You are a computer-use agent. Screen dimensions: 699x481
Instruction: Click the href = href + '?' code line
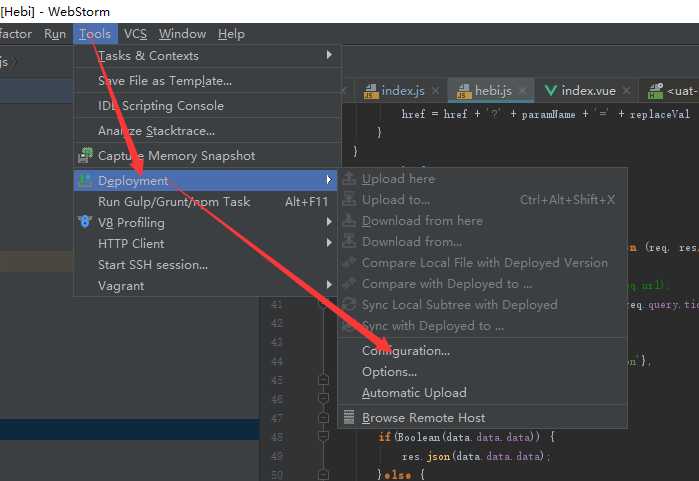546,114
